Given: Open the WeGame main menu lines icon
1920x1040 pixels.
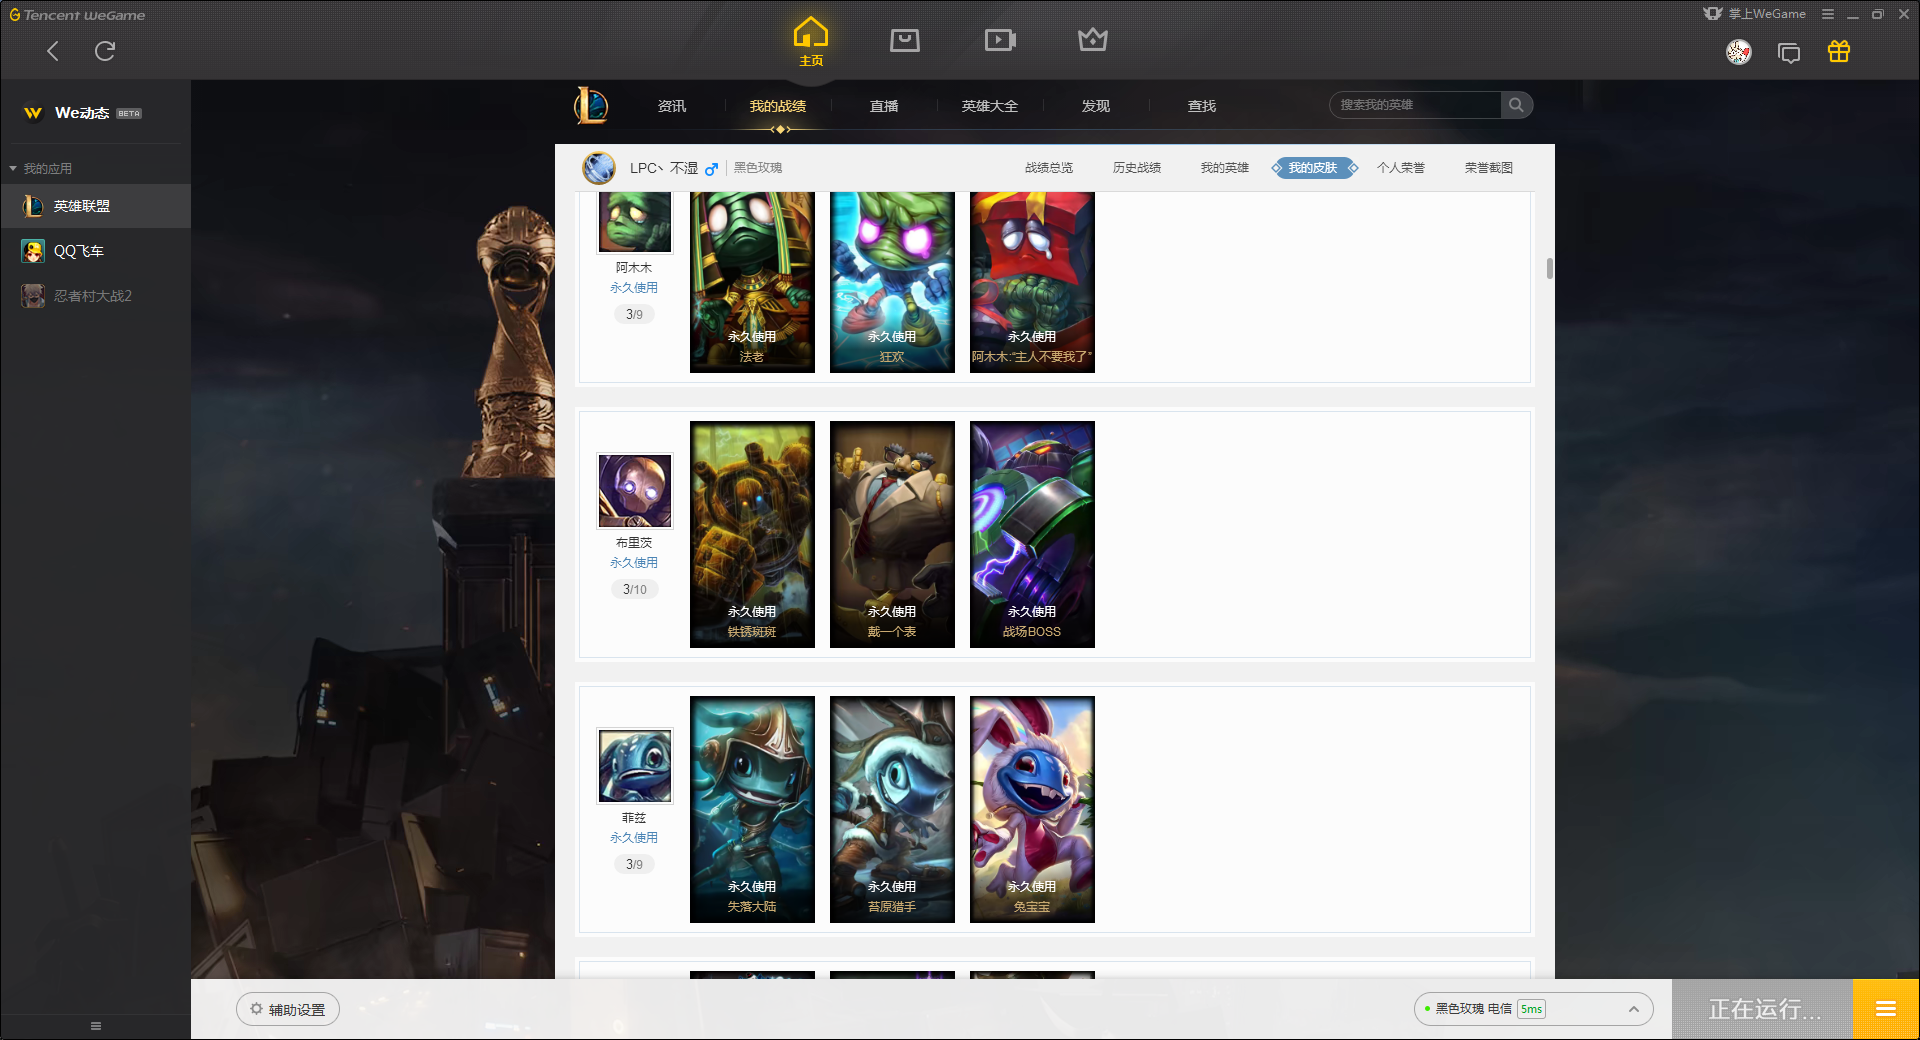Looking at the screenshot, I should tap(1828, 14).
